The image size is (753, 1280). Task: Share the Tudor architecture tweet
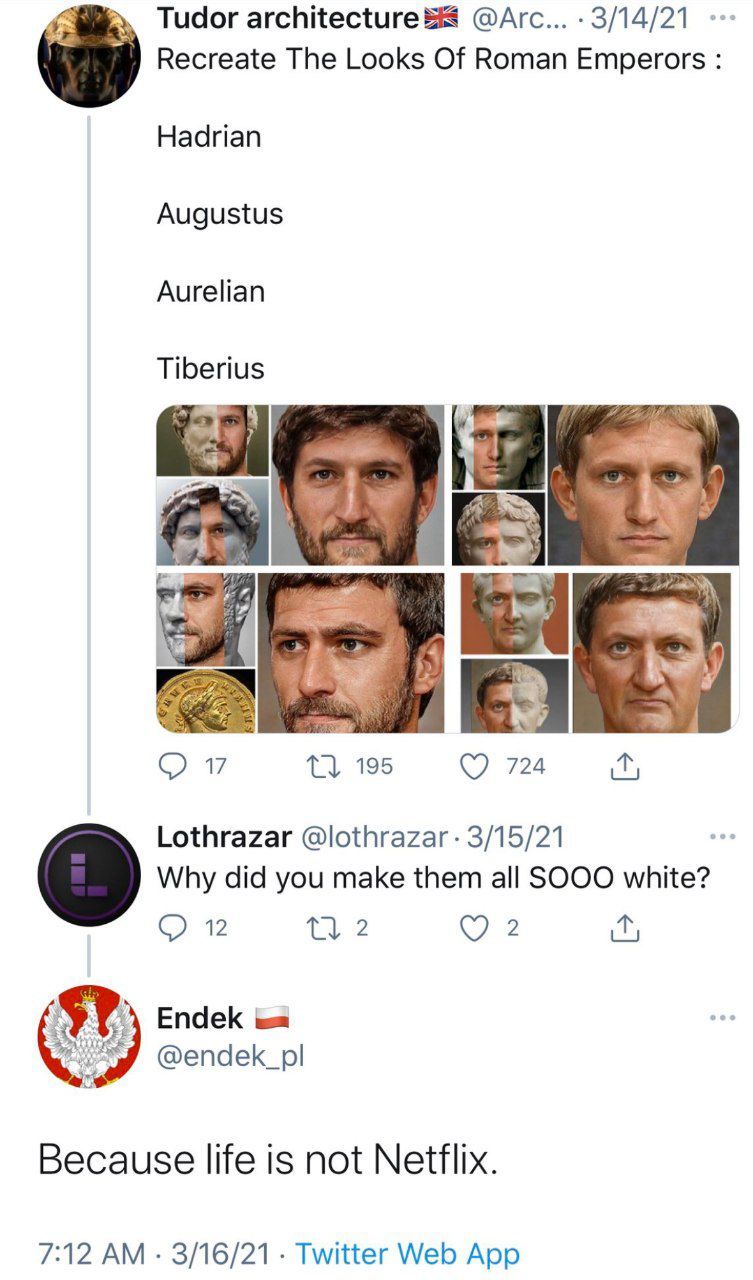point(623,766)
